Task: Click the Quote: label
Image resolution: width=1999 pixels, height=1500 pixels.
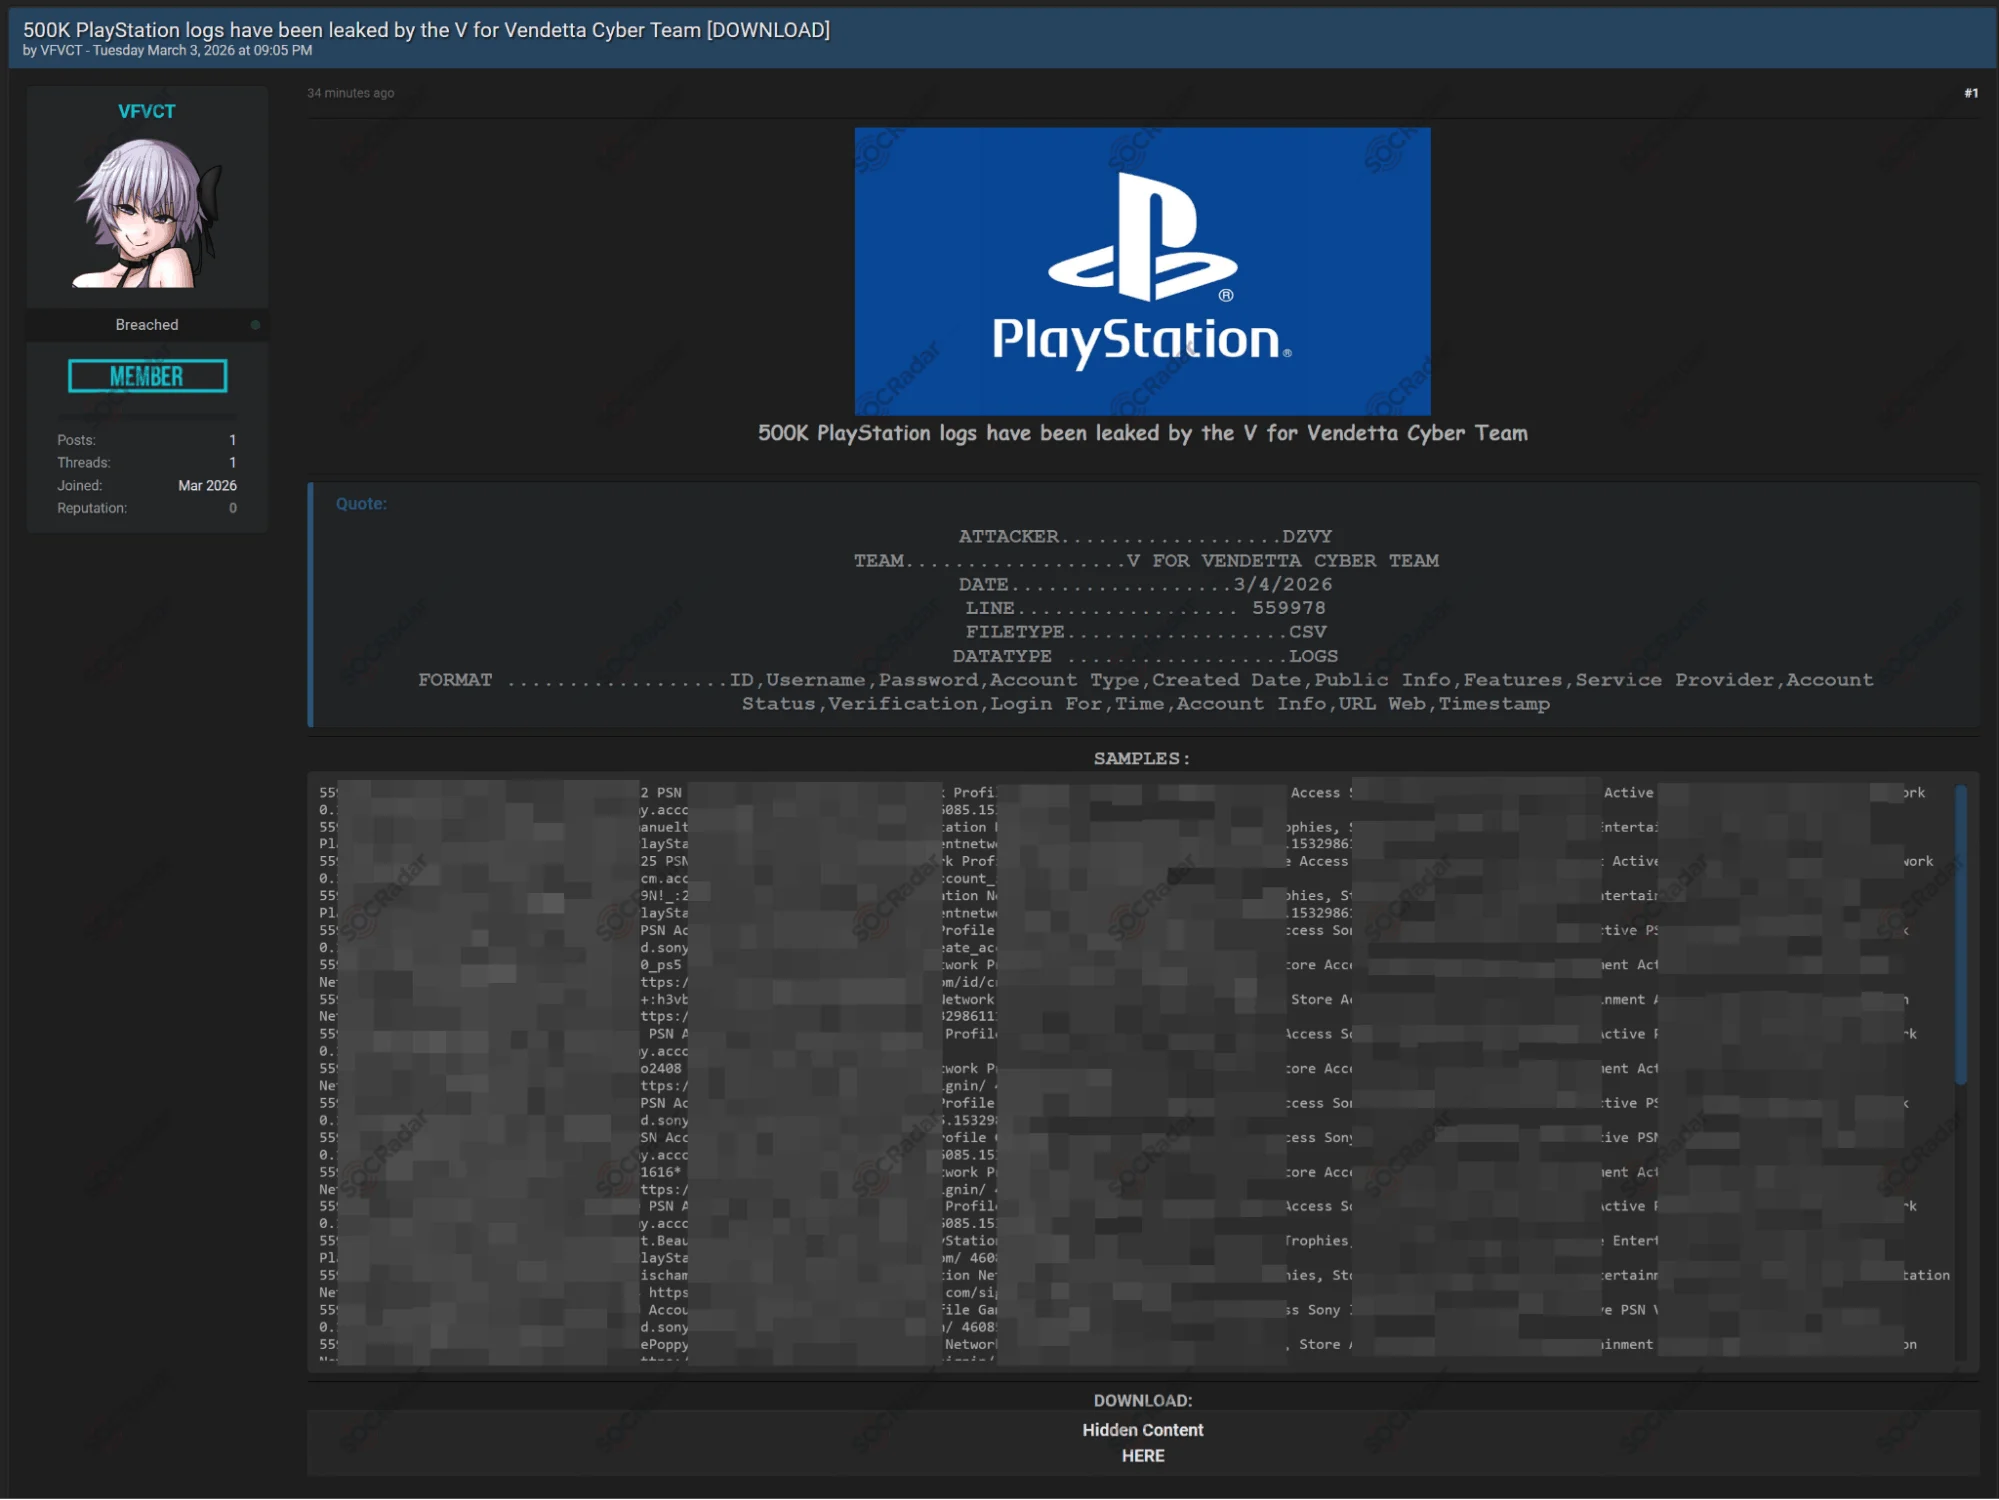Action: coord(361,504)
